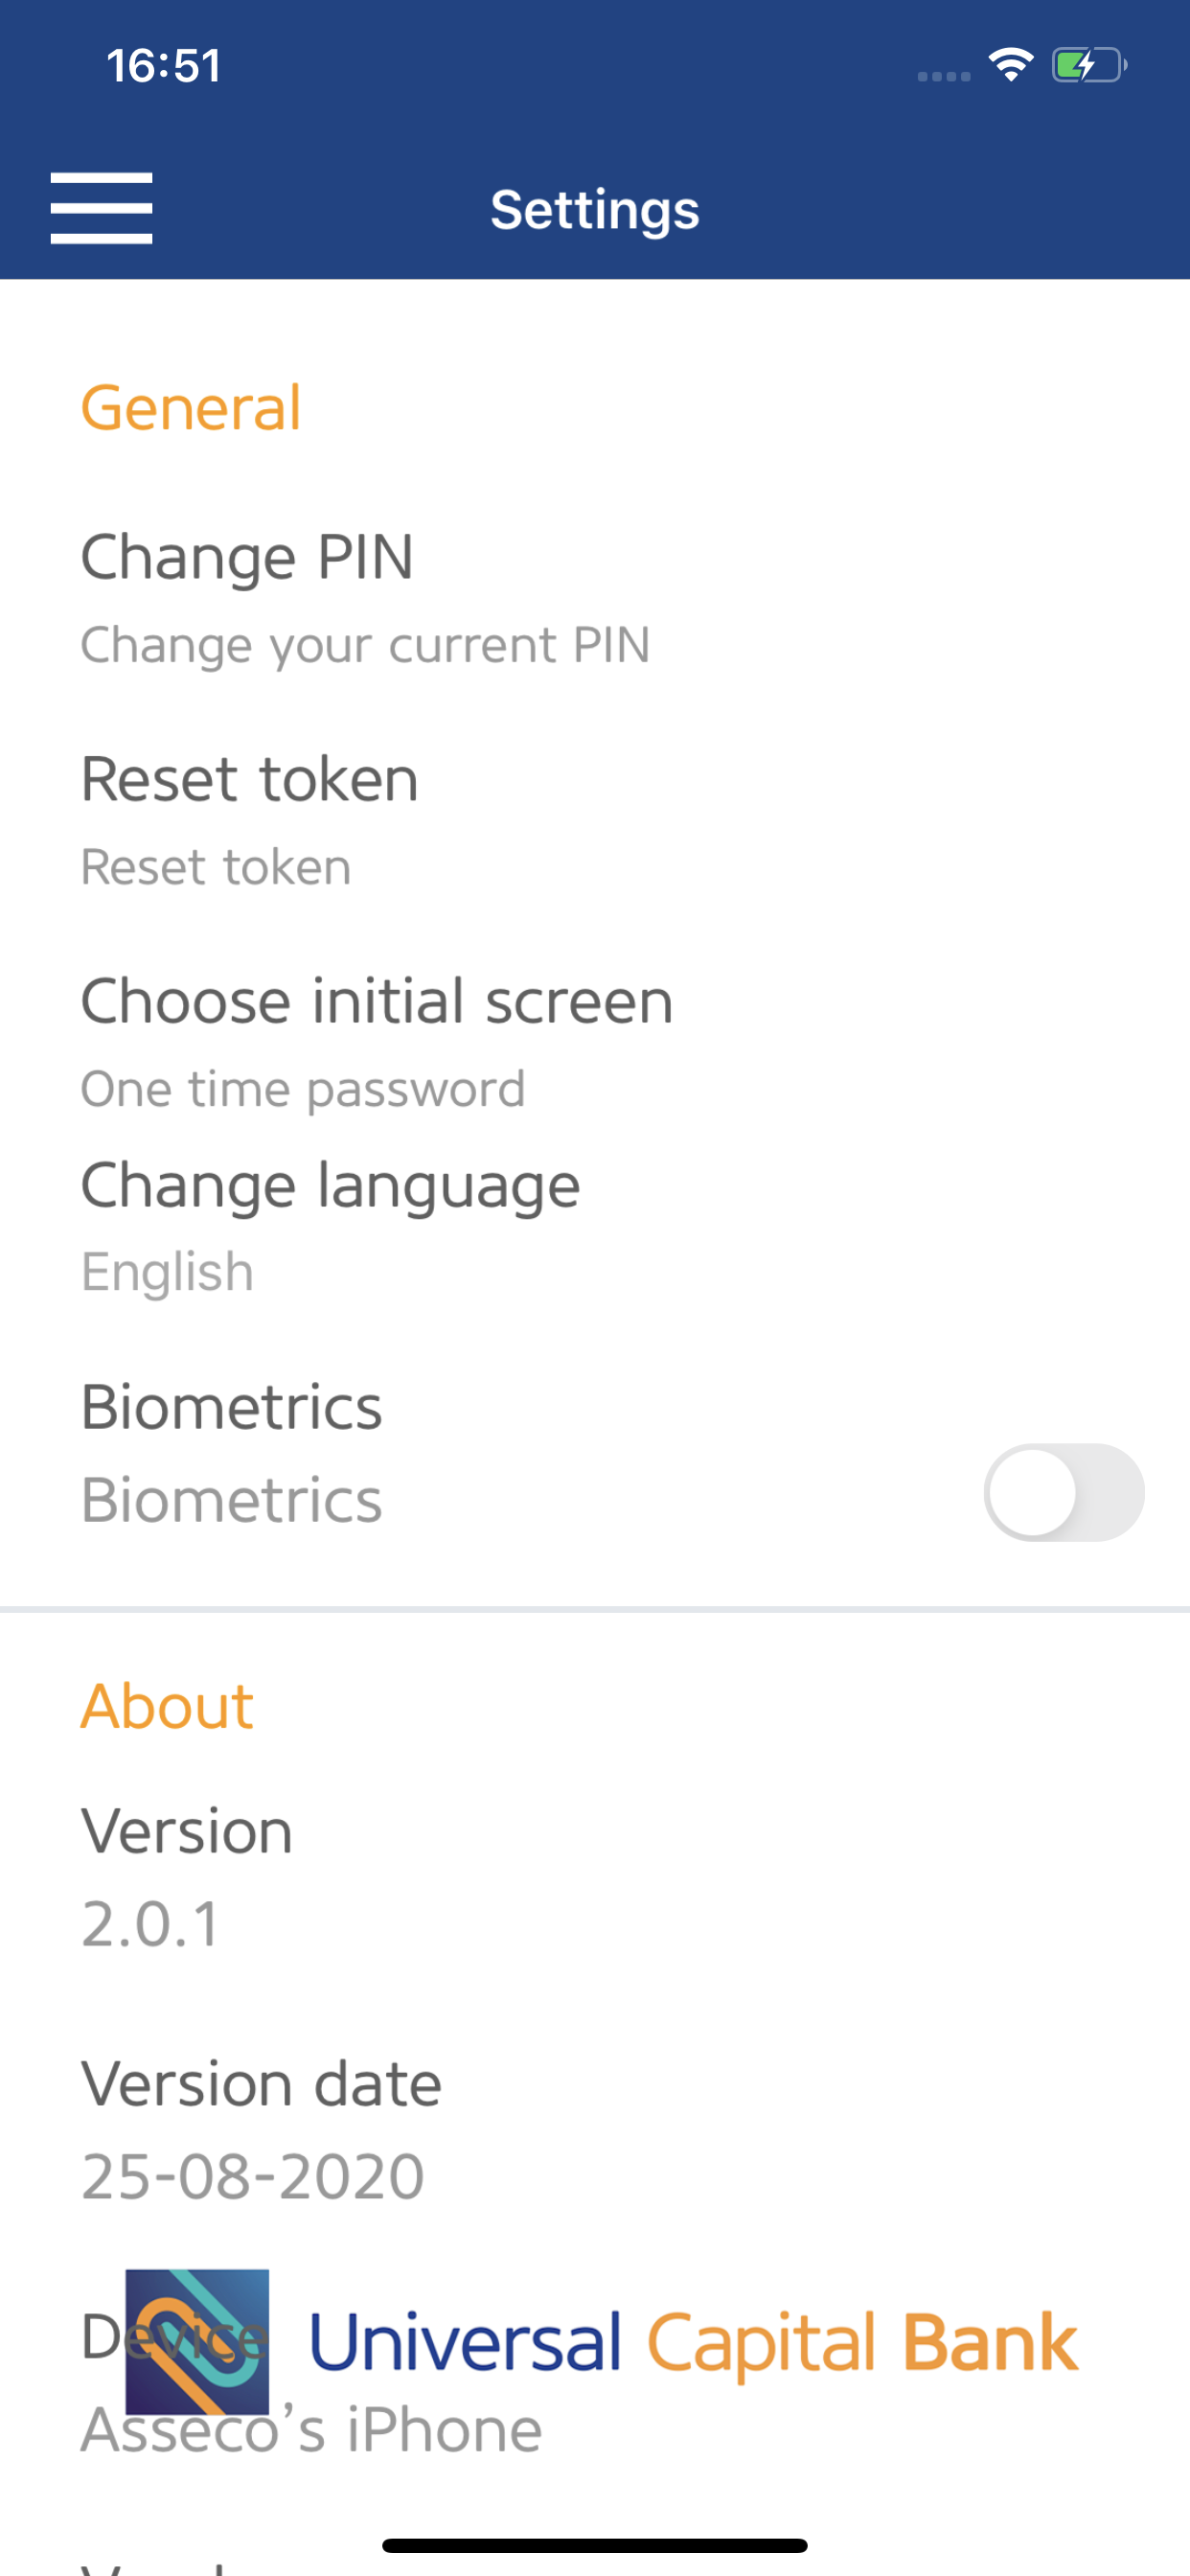Click the battery charging indicator
1190x2576 pixels.
1085,66
